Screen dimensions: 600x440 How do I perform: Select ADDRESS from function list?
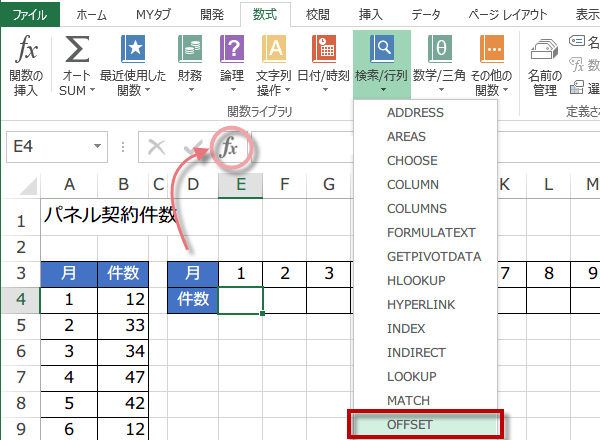pyautogui.click(x=425, y=112)
